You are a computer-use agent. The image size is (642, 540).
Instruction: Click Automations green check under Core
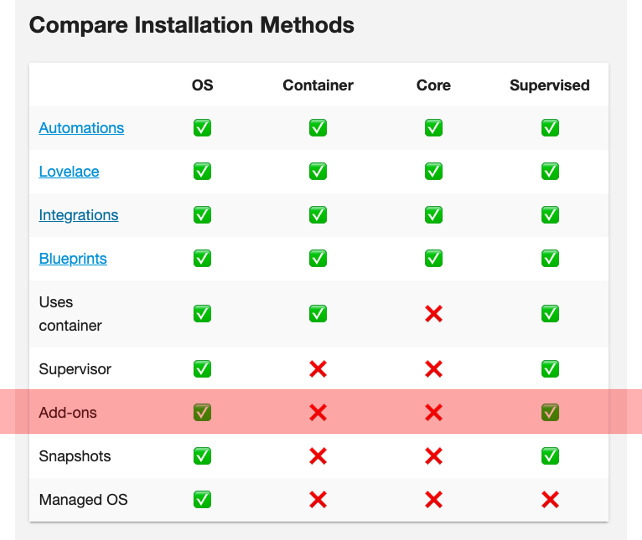coord(434,128)
